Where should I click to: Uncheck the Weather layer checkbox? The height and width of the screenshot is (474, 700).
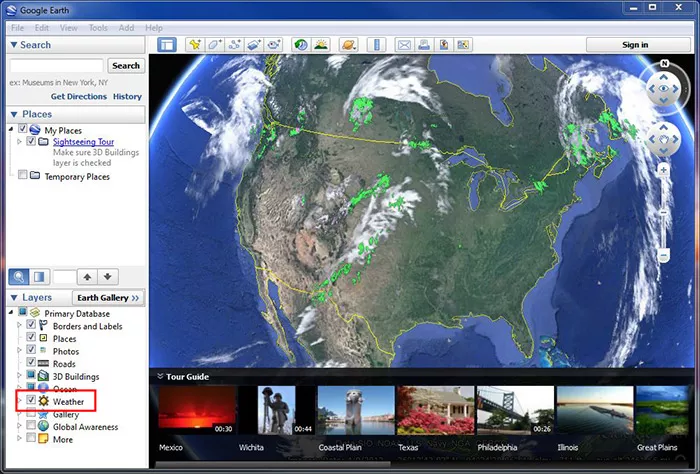[31, 399]
